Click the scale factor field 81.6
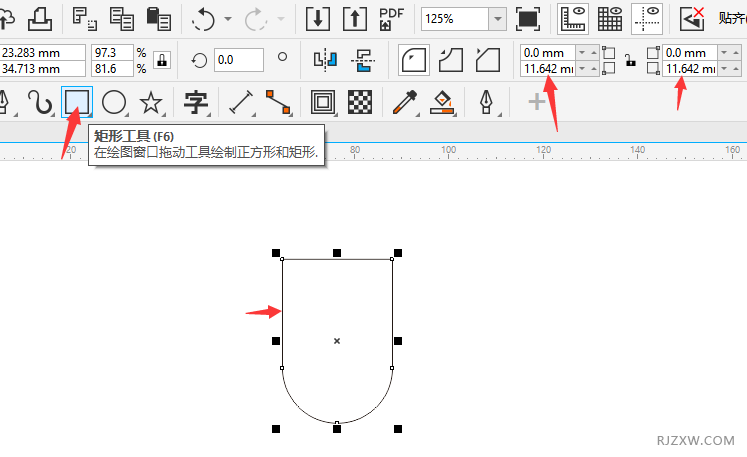Viewport: 747px width, 457px height. (112, 69)
